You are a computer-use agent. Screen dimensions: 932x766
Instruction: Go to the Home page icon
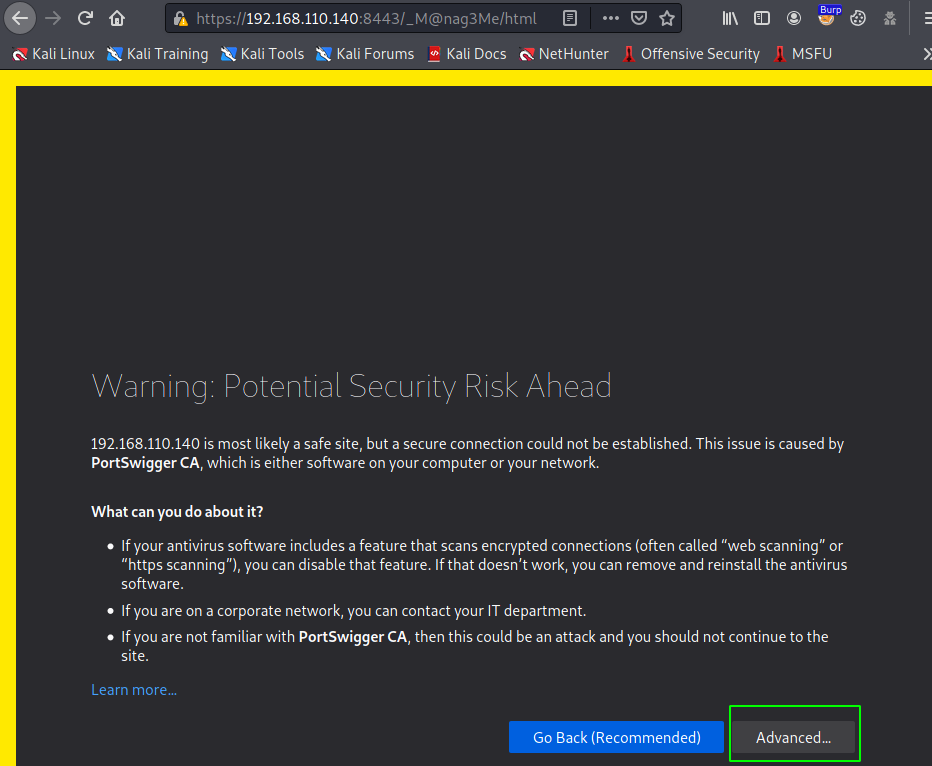point(117,18)
